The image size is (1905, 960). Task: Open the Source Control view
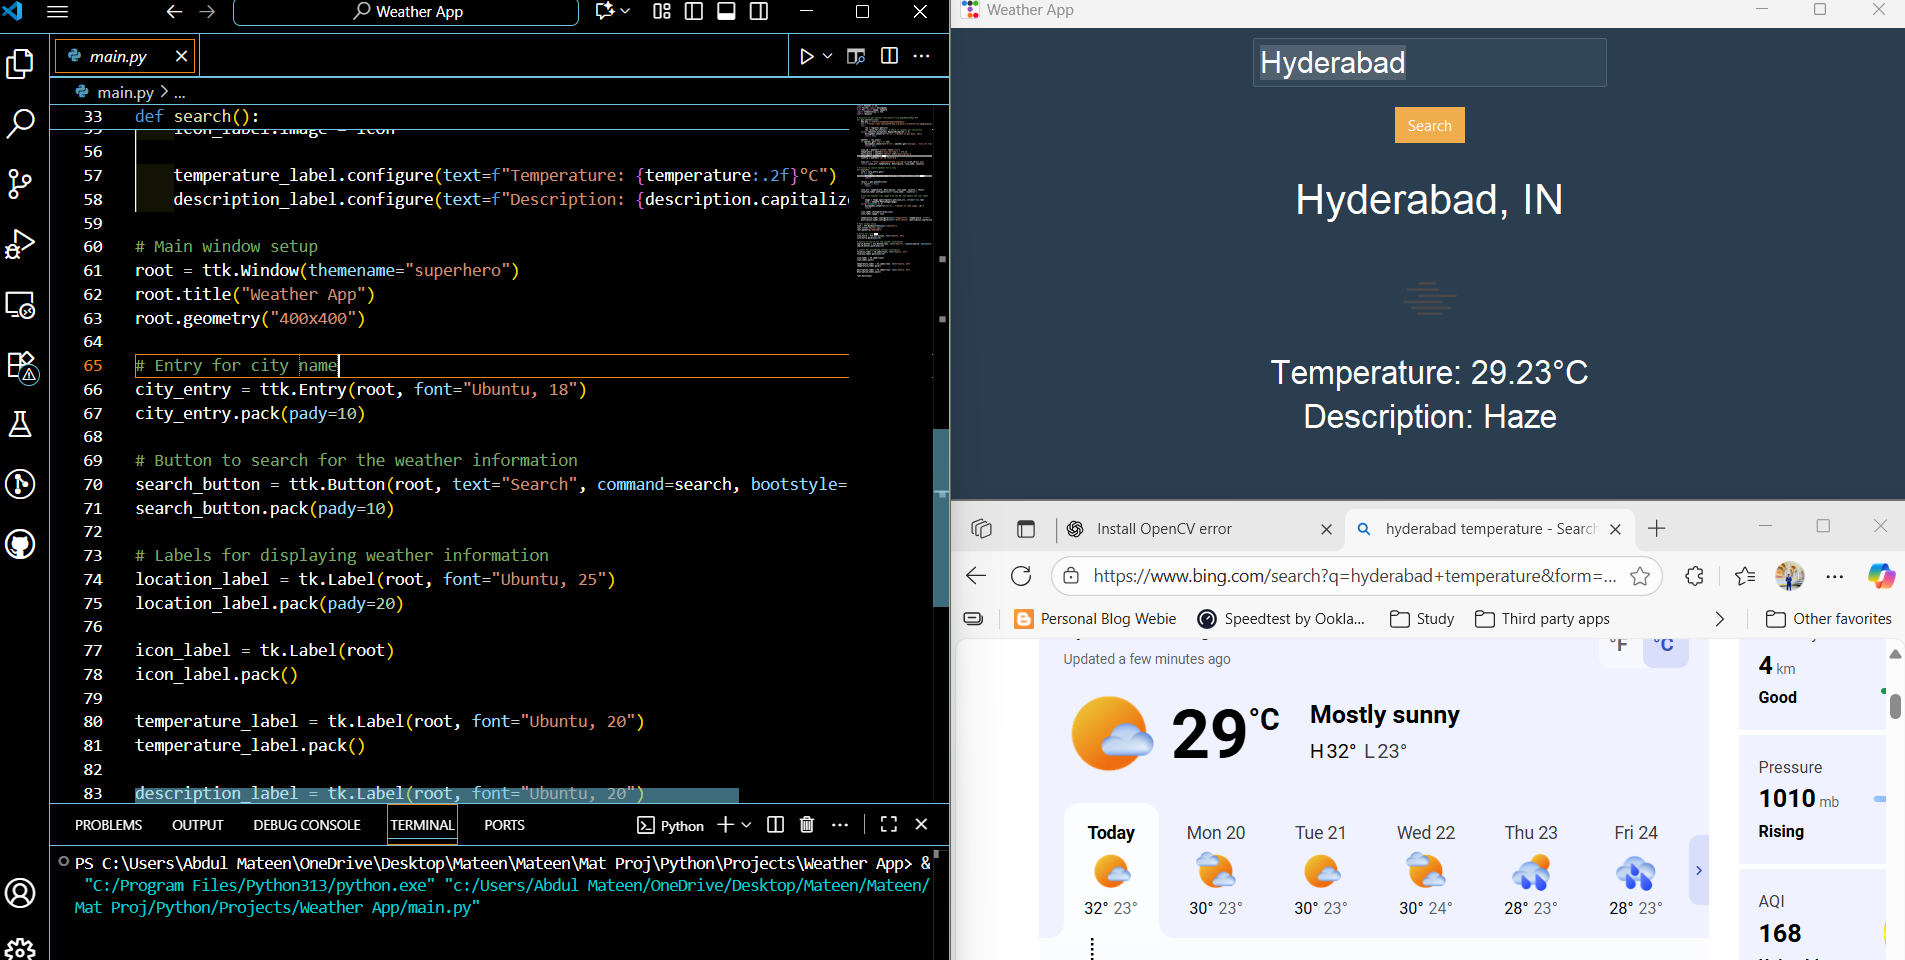coord(21,184)
